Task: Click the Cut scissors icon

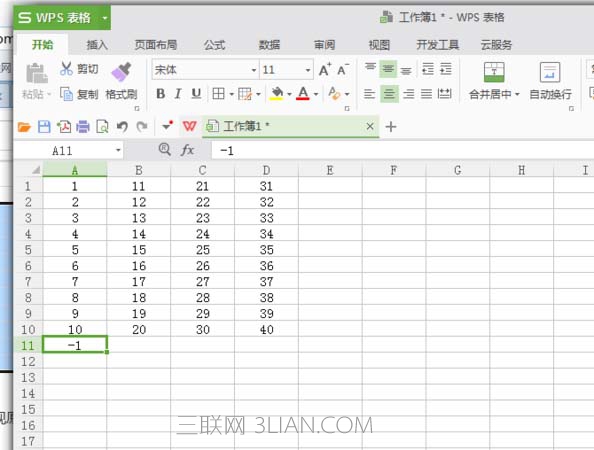Action: tap(66, 69)
